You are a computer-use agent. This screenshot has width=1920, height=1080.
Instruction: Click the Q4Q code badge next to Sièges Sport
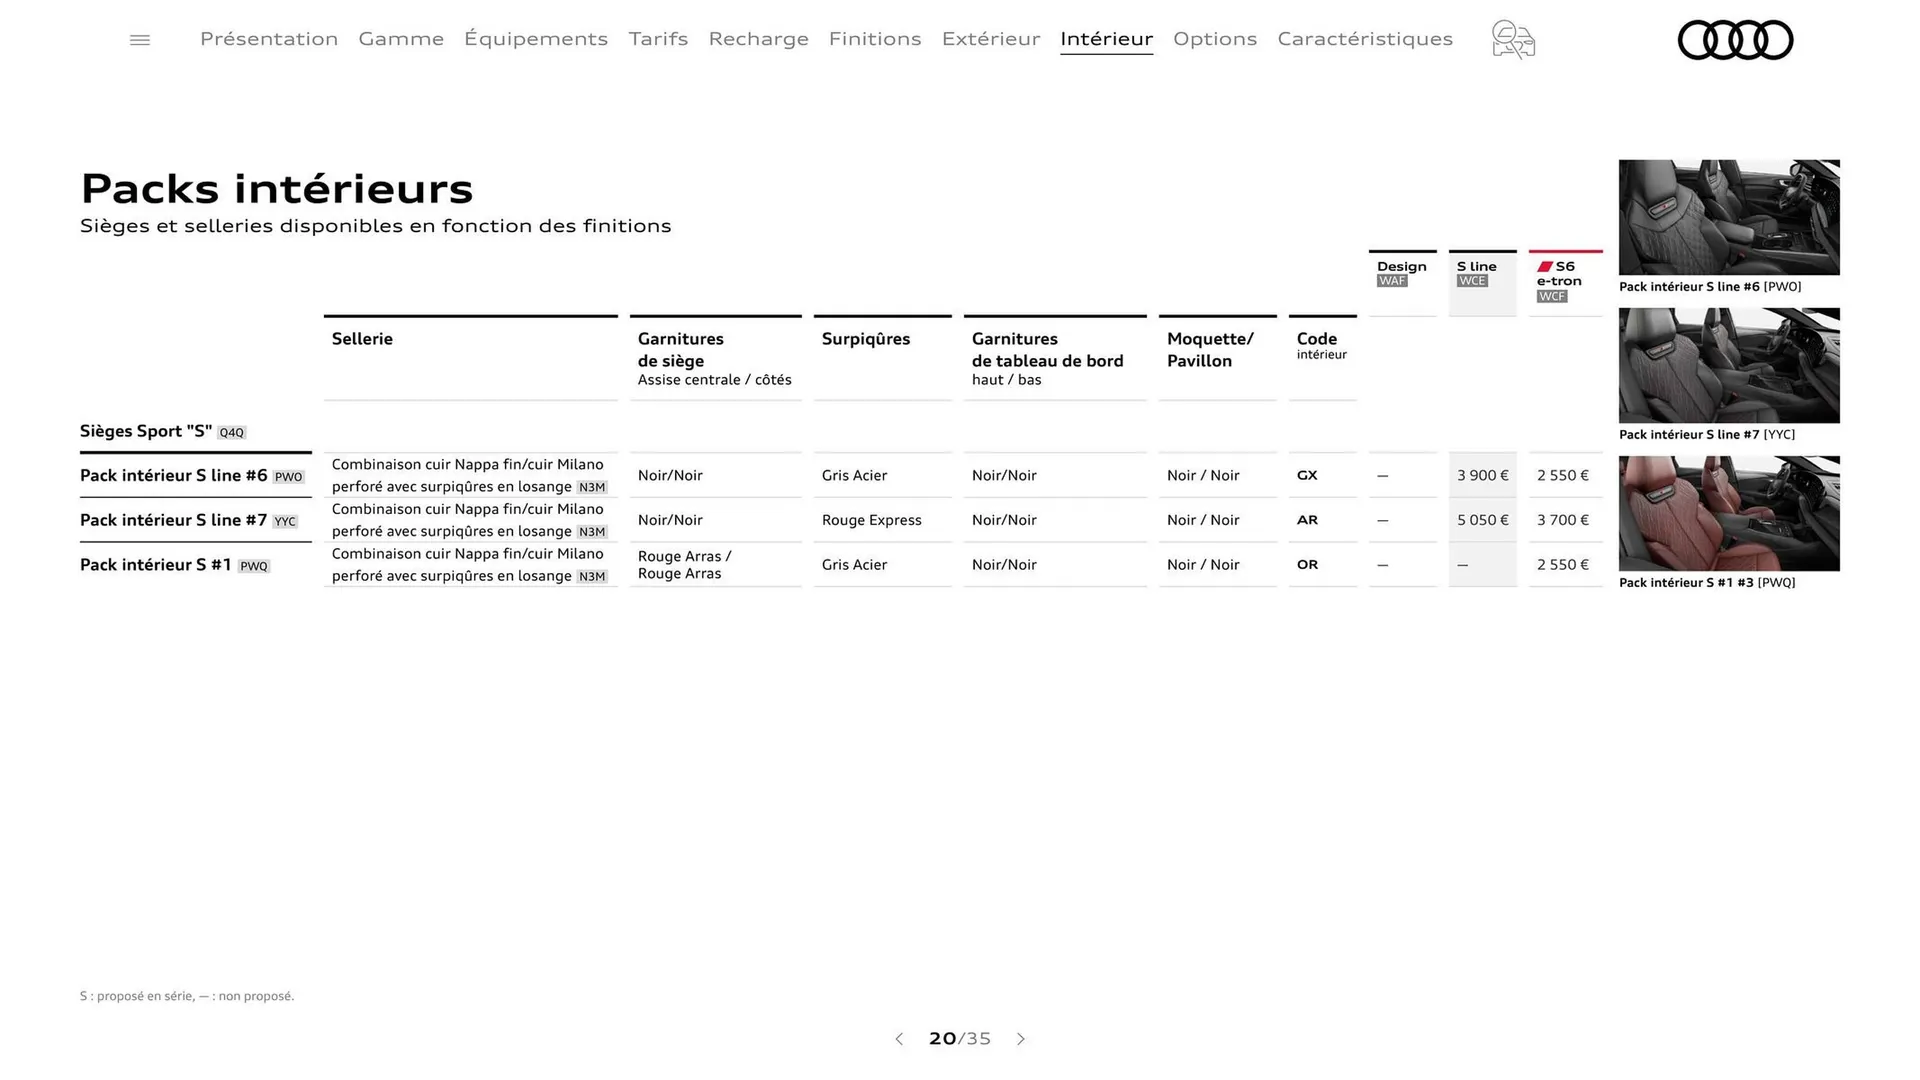click(231, 432)
